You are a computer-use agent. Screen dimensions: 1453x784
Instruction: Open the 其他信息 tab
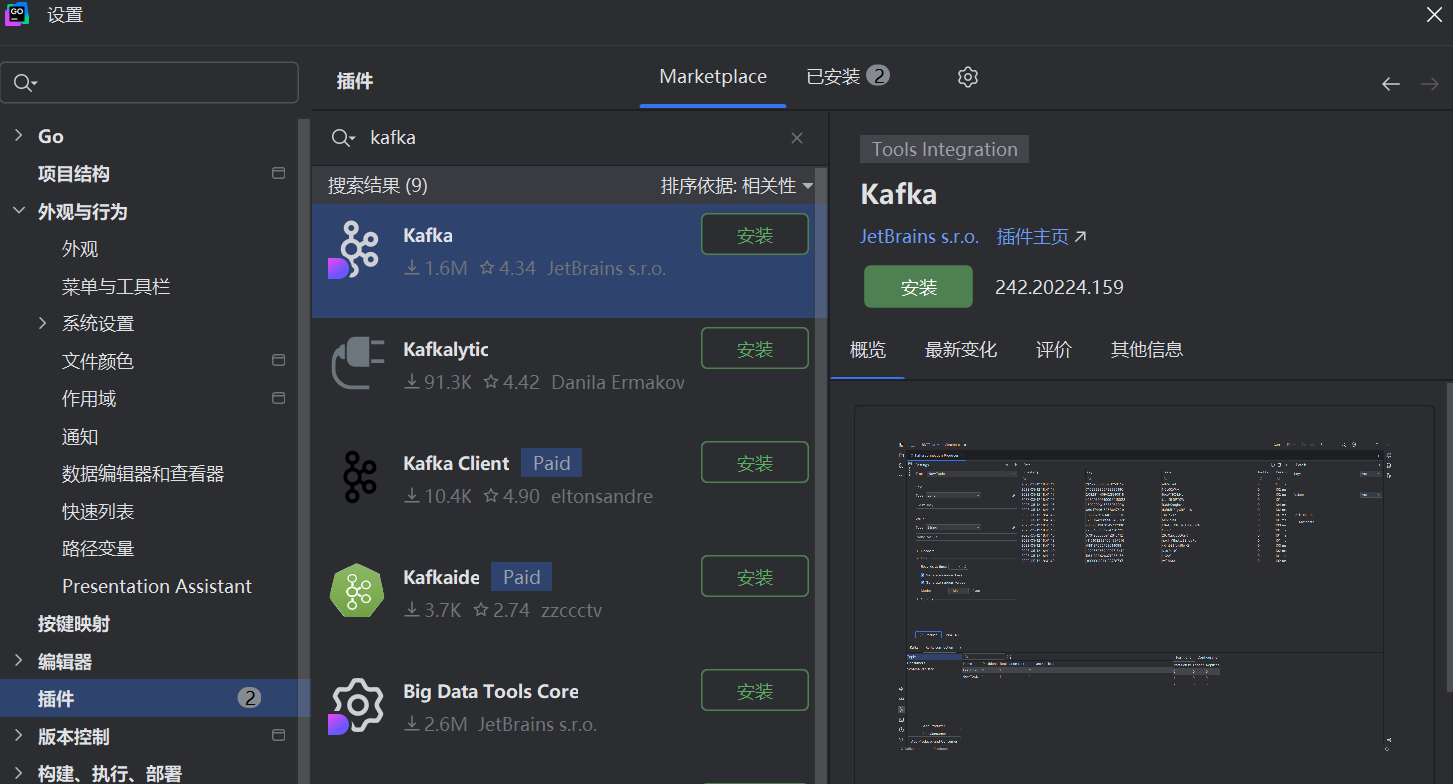(1147, 349)
